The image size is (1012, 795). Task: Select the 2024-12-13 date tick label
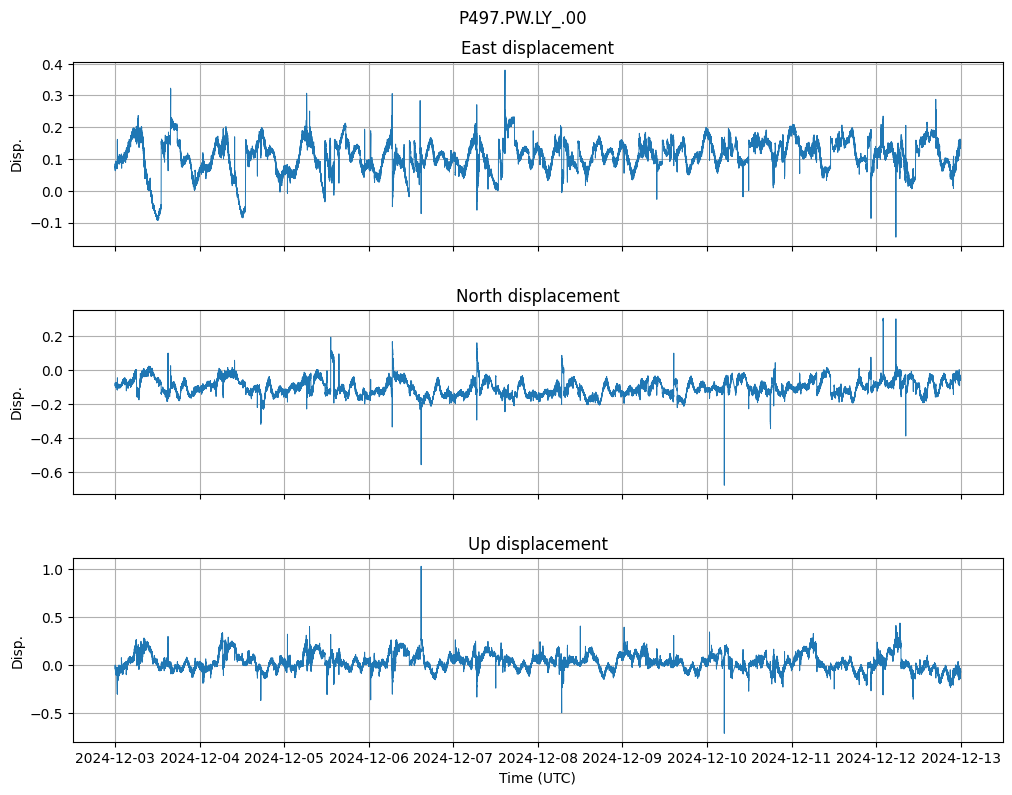coord(961,759)
